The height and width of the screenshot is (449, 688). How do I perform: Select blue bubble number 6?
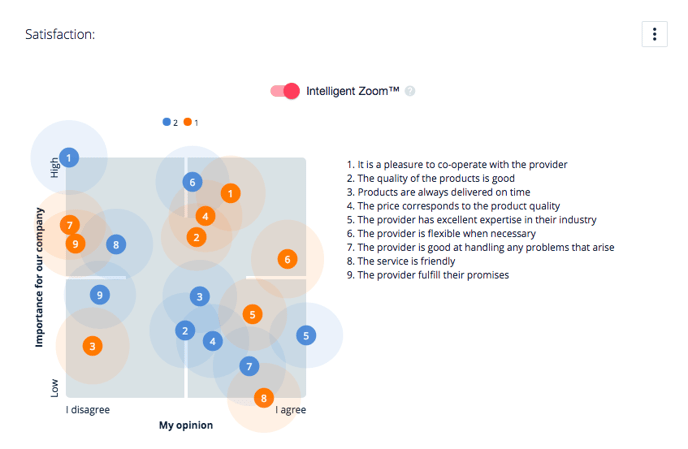(x=192, y=182)
